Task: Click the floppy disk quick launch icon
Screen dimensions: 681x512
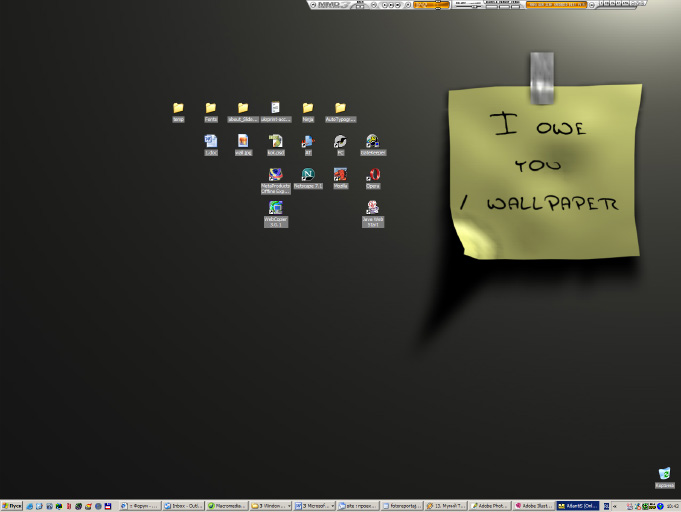Action: (x=108, y=506)
